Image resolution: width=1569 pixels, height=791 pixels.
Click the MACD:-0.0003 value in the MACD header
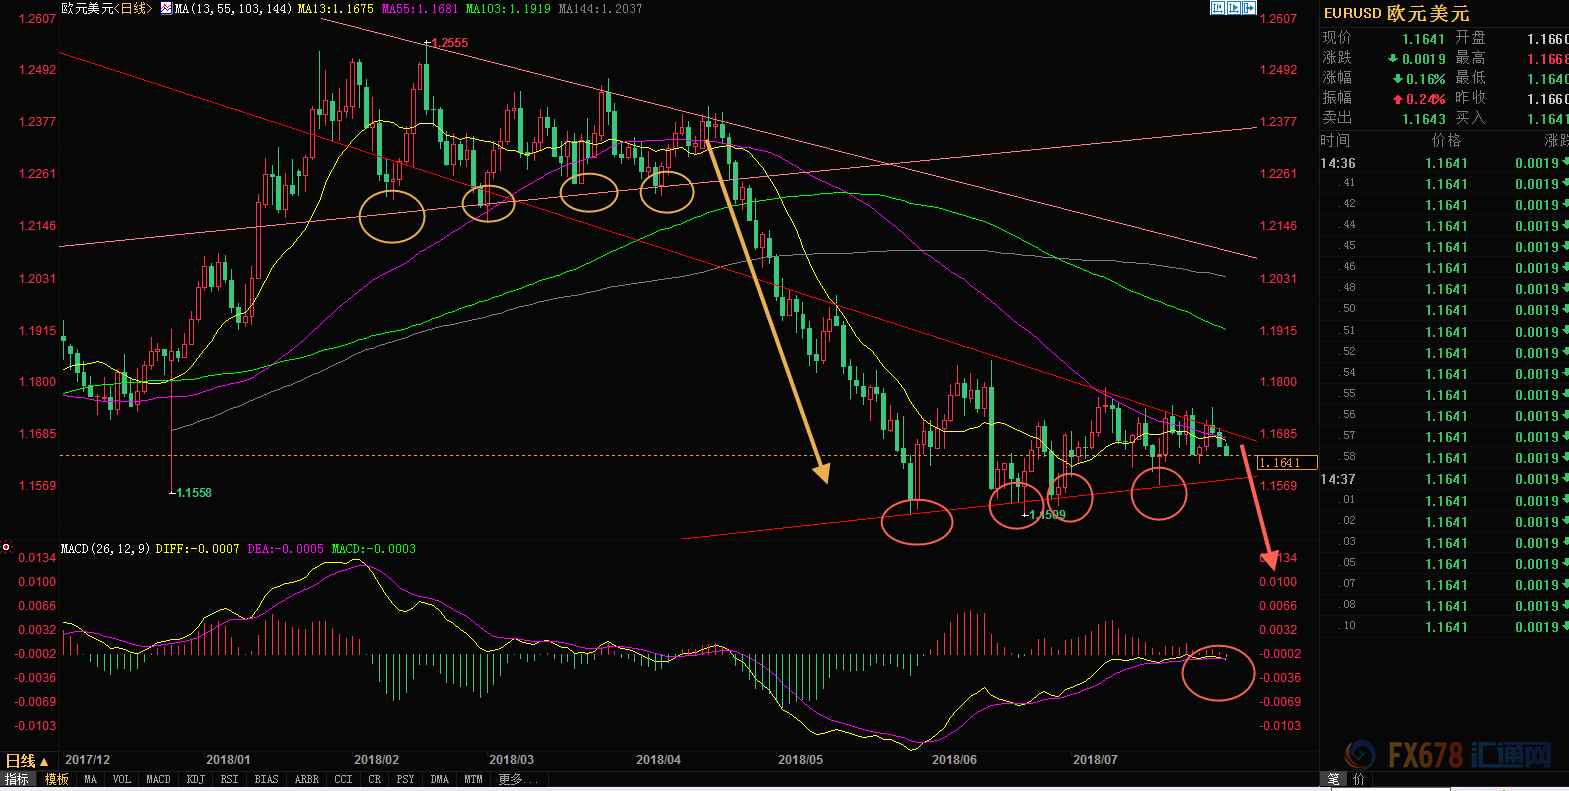[374, 548]
